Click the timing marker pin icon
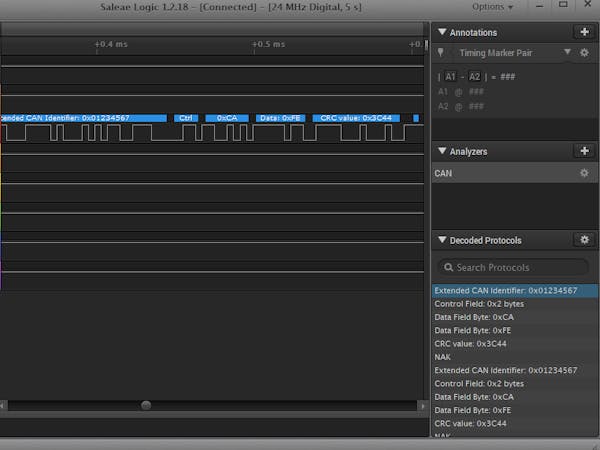 pyautogui.click(x=441, y=52)
